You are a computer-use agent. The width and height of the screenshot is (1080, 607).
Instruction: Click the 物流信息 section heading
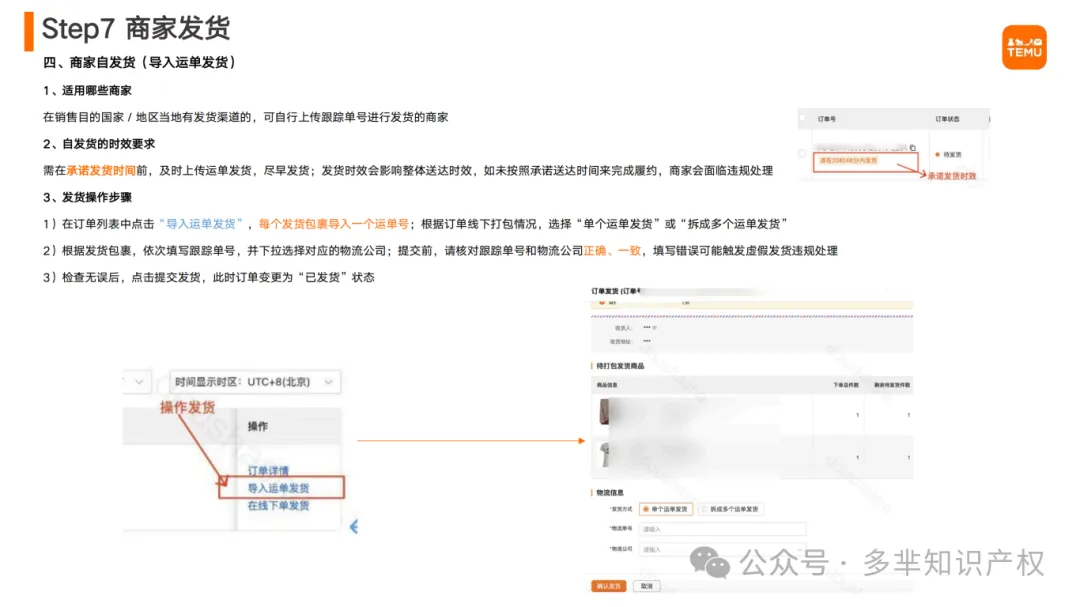(x=610, y=493)
